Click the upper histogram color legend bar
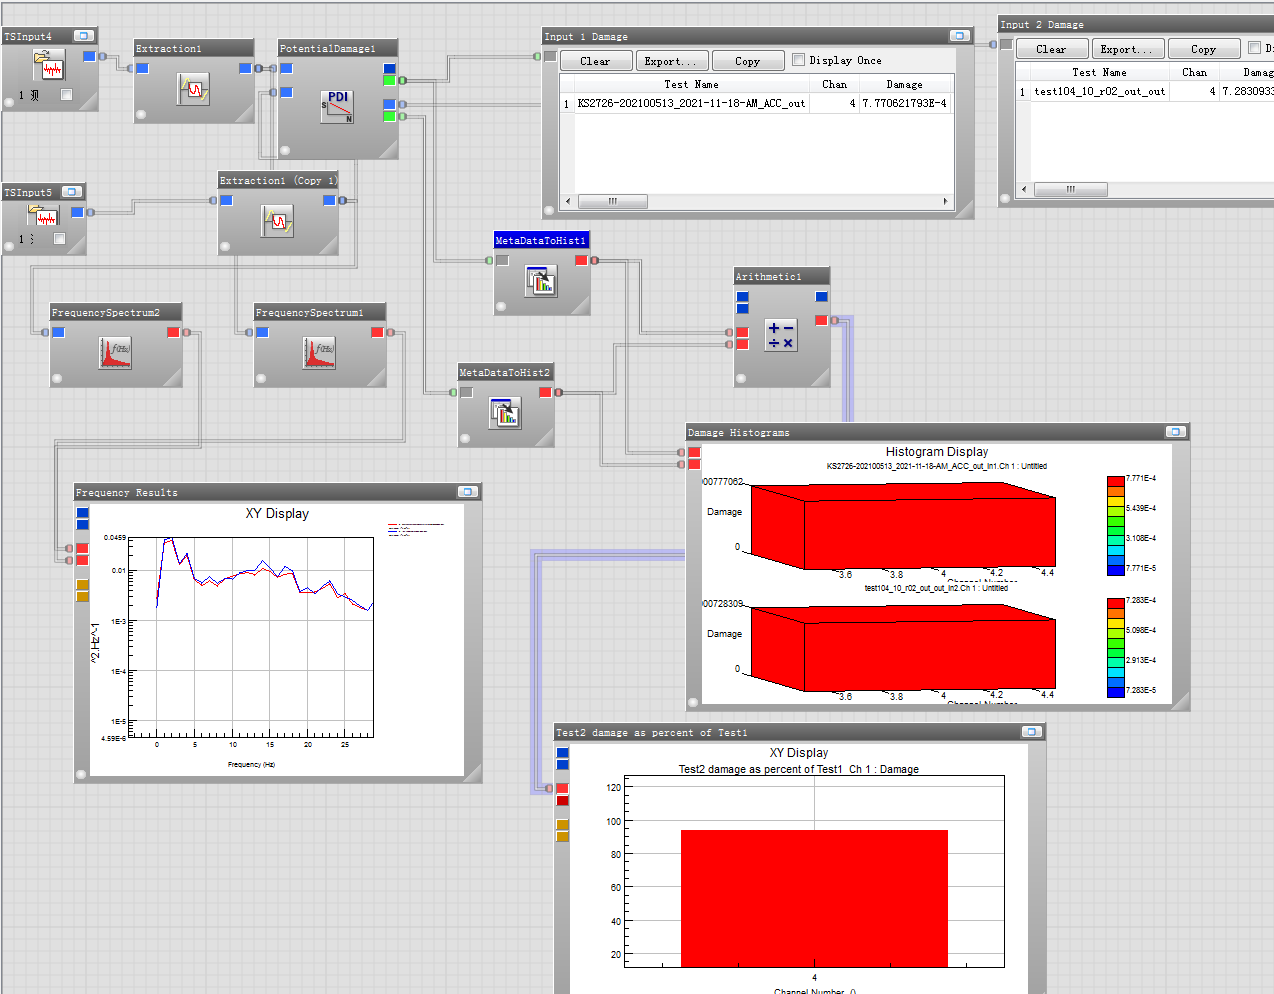The image size is (1274, 994). coord(1116,525)
